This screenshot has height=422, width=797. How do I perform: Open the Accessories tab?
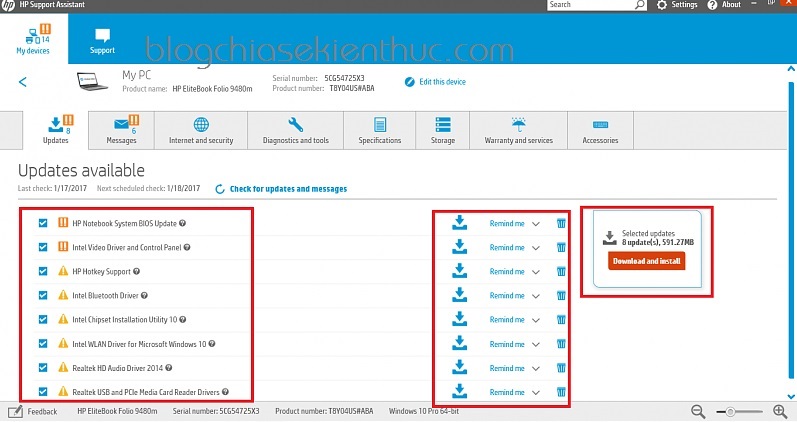point(600,131)
